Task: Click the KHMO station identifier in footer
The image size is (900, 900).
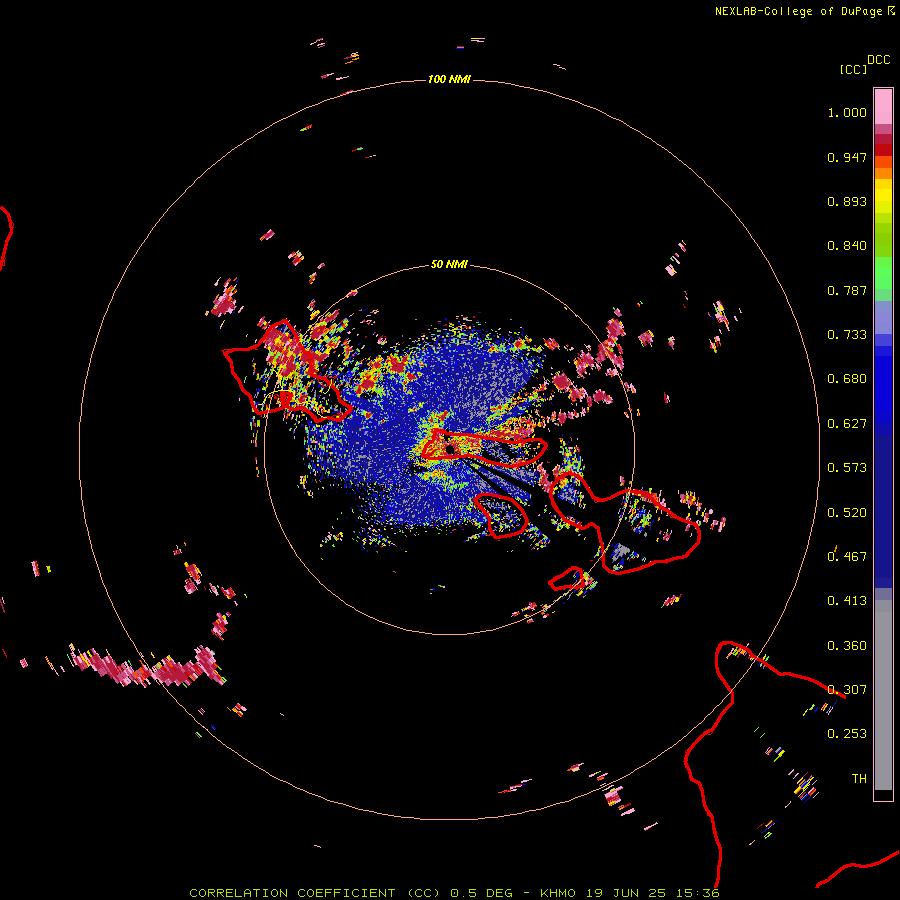Action: pos(557,893)
